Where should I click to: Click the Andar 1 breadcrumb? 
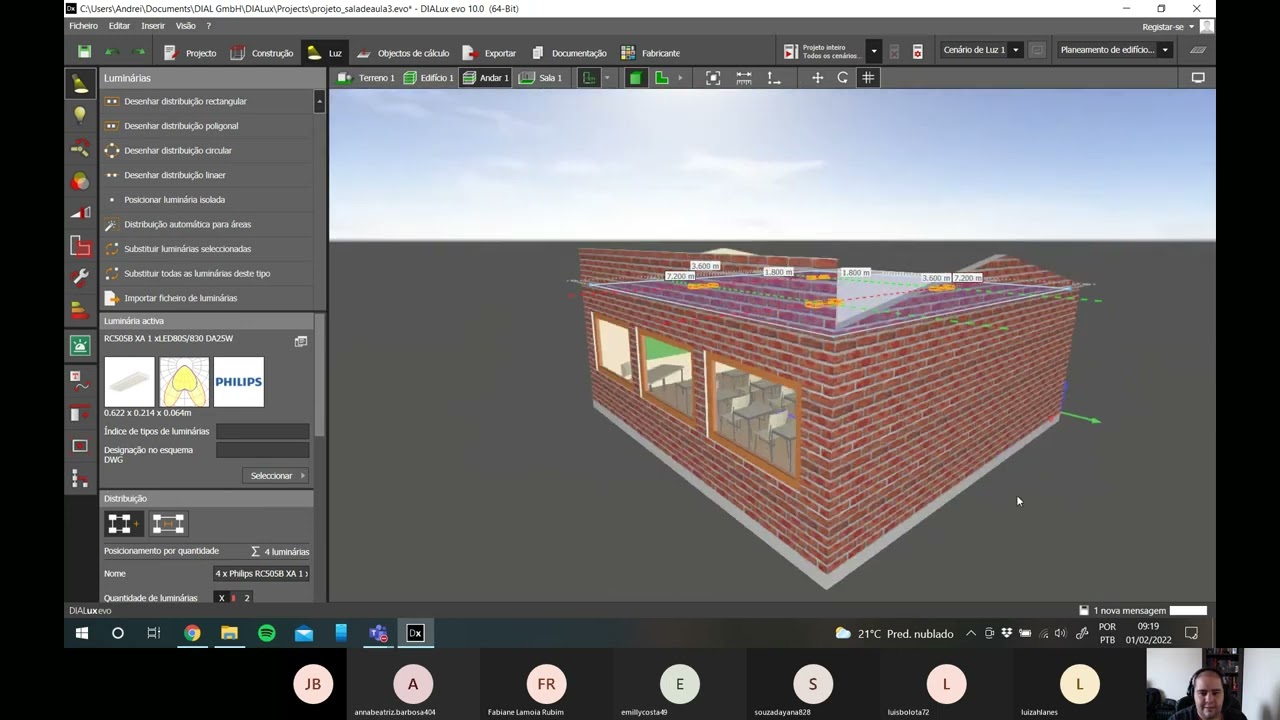(486, 78)
